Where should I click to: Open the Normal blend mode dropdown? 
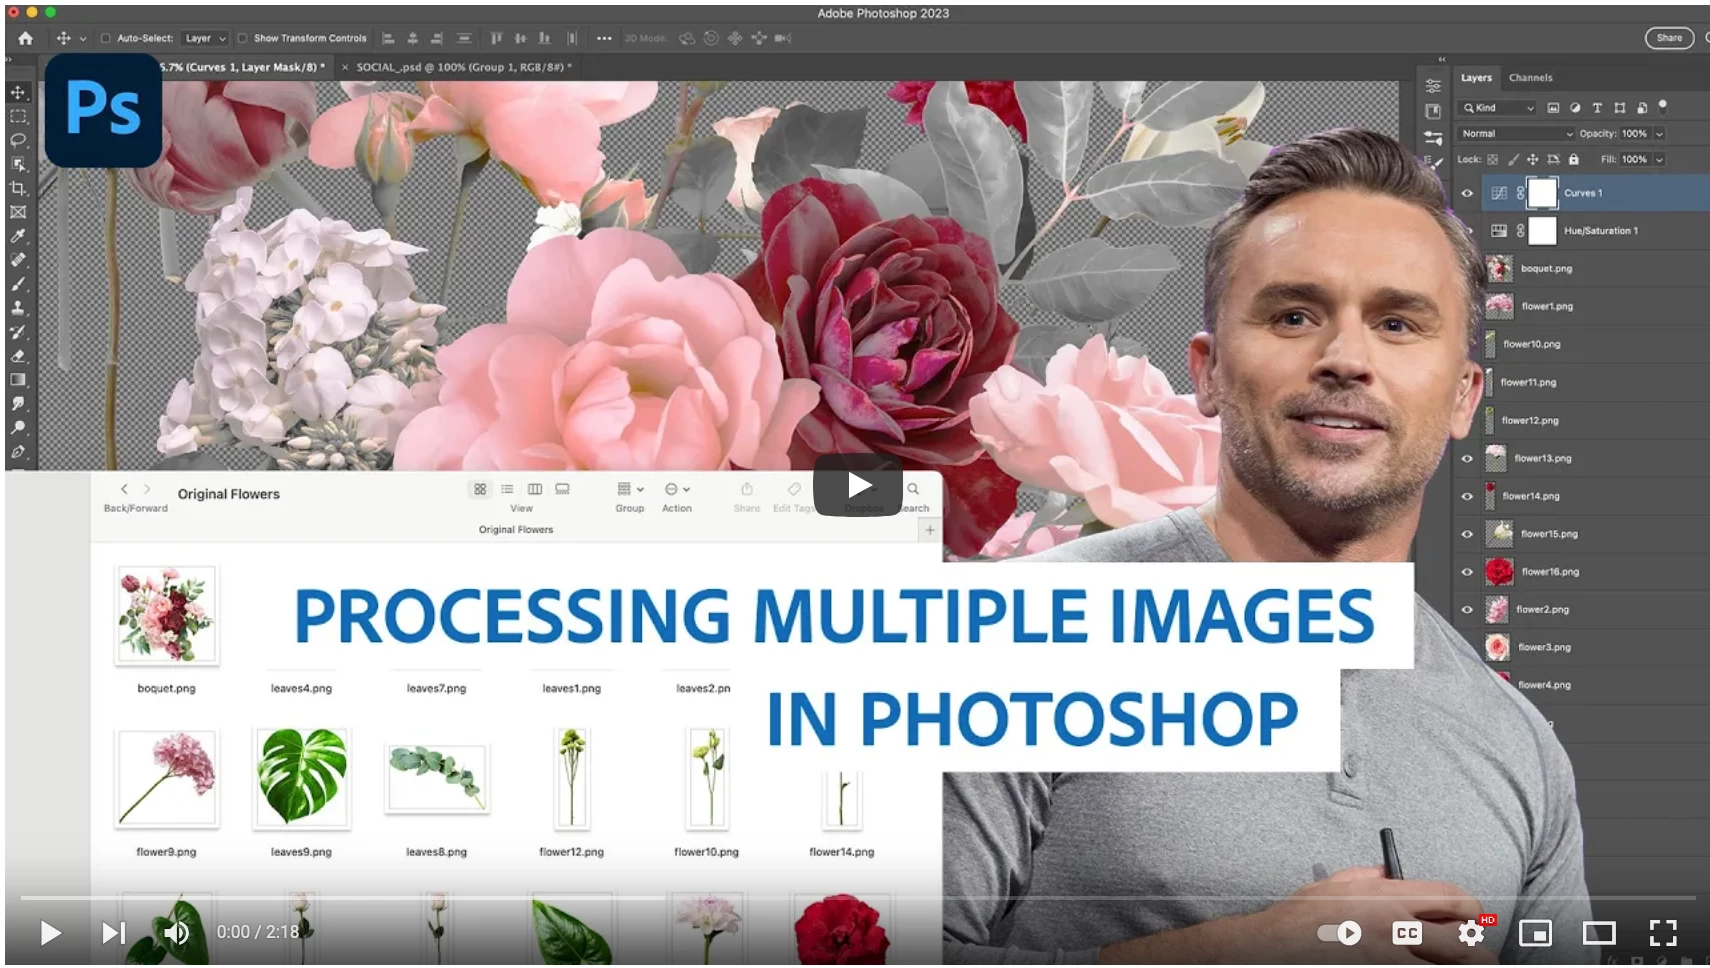click(1517, 133)
